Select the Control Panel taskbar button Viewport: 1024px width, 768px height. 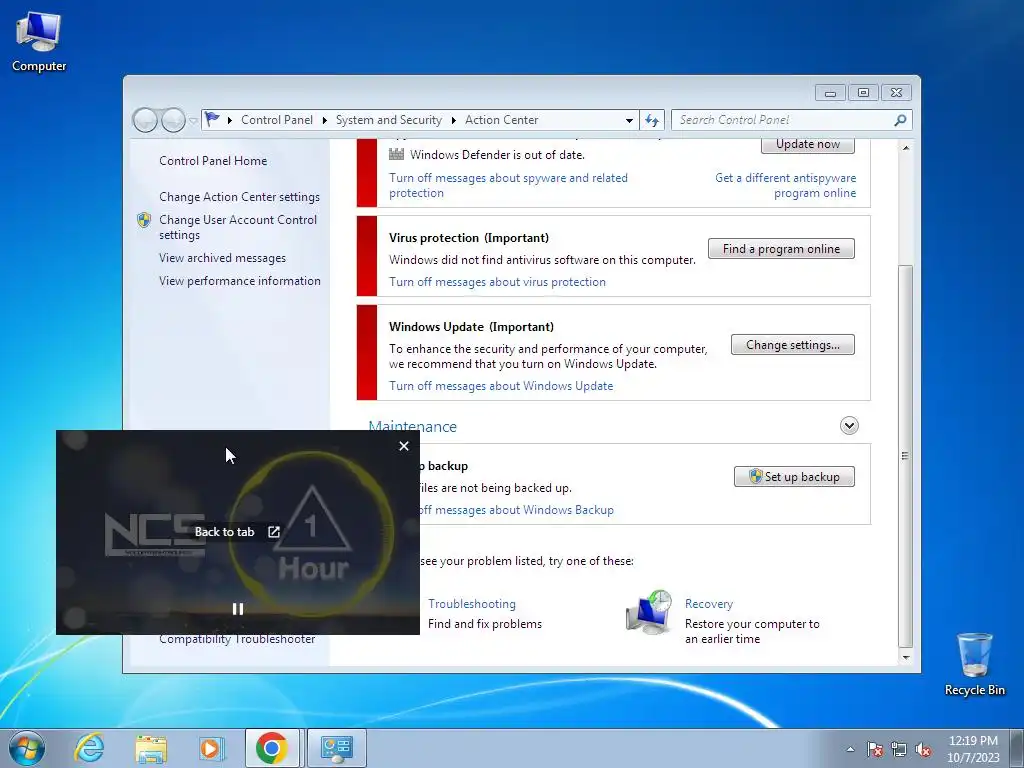click(337, 748)
